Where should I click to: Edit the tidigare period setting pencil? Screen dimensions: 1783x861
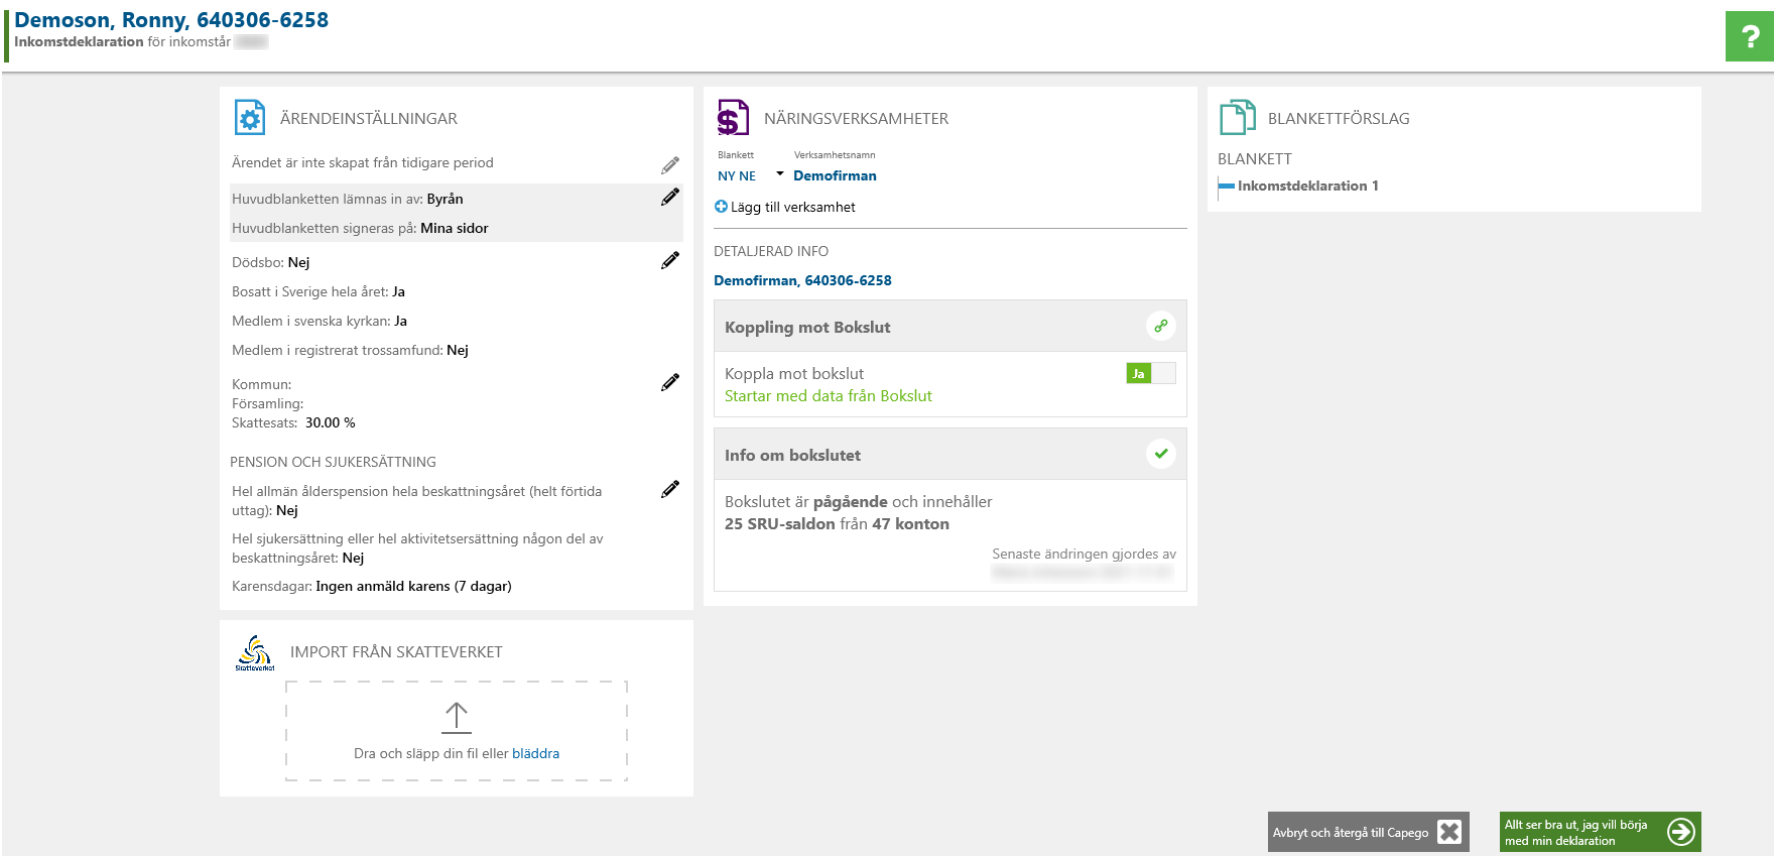(x=670, y=165)
